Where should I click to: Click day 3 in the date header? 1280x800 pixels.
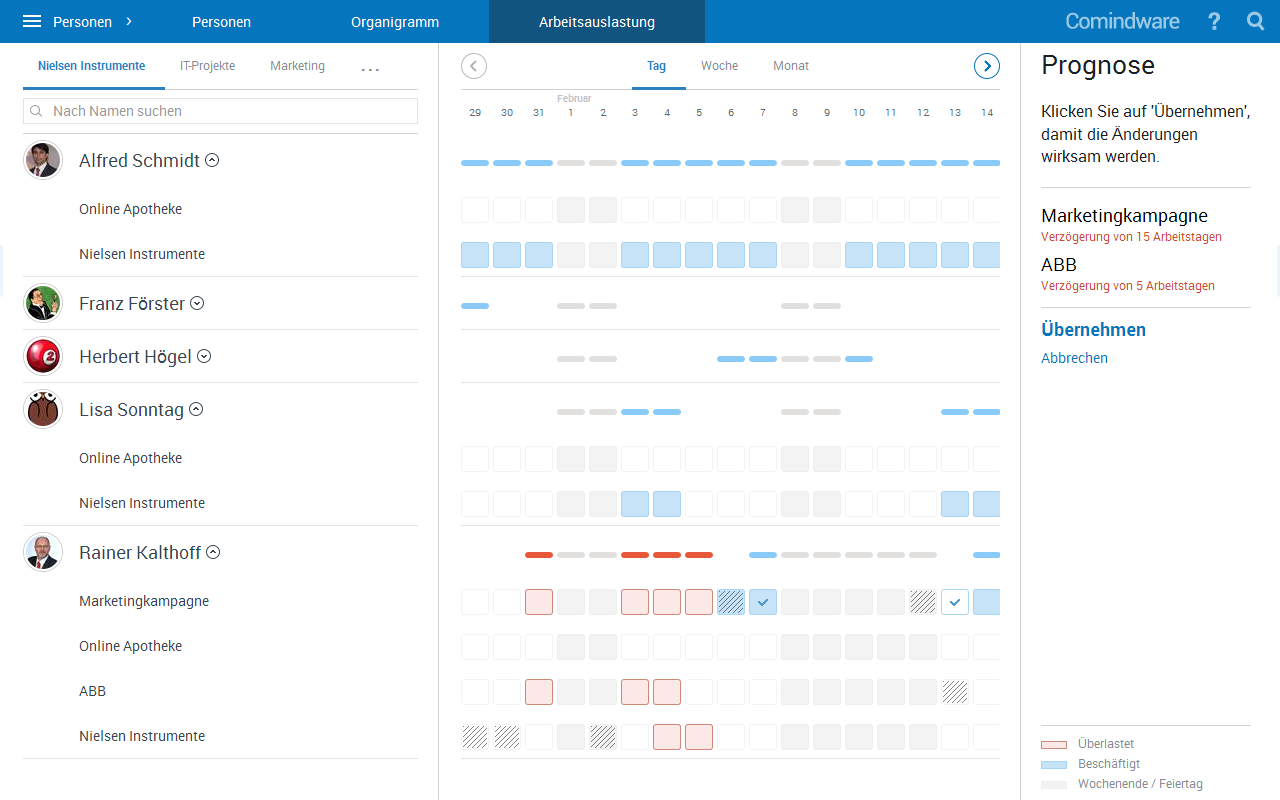pos(635,113)
